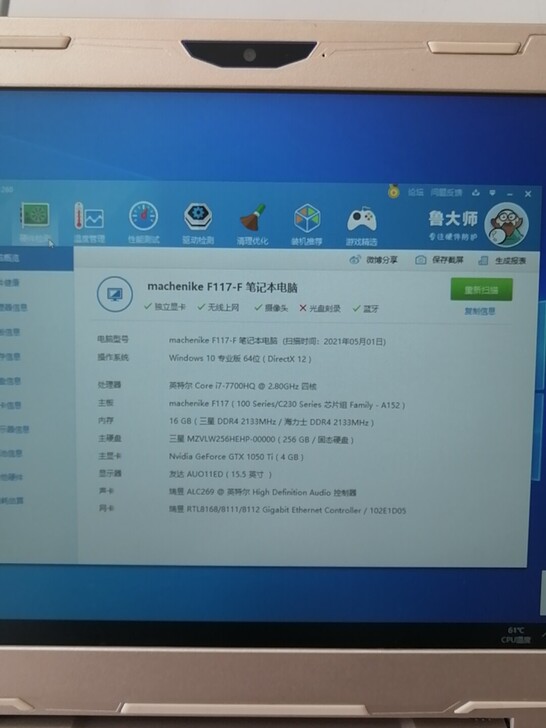The height and width of the screenshot is (728, 546).
Task: Open the 温度管理 thermometer icon
Action: click(x=89, y=216)
